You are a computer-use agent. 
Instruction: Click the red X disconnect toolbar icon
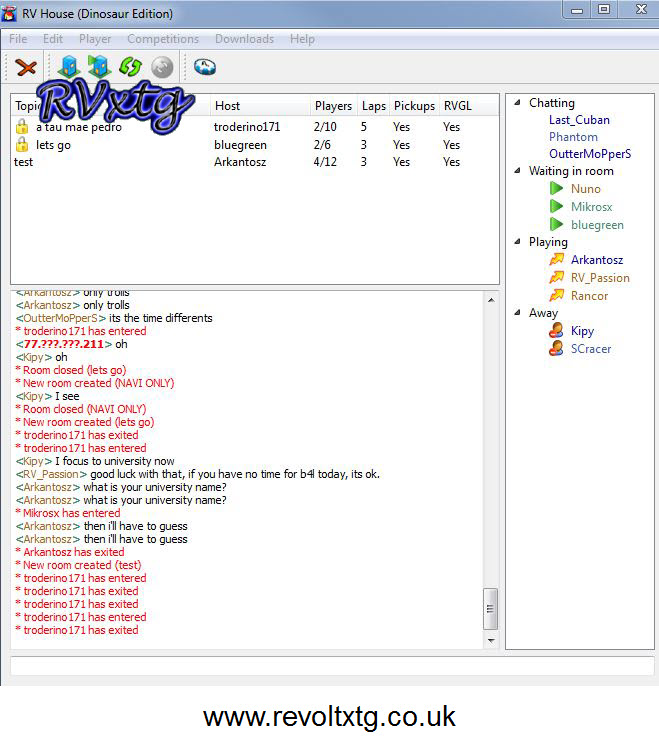(x=26, y=67)
